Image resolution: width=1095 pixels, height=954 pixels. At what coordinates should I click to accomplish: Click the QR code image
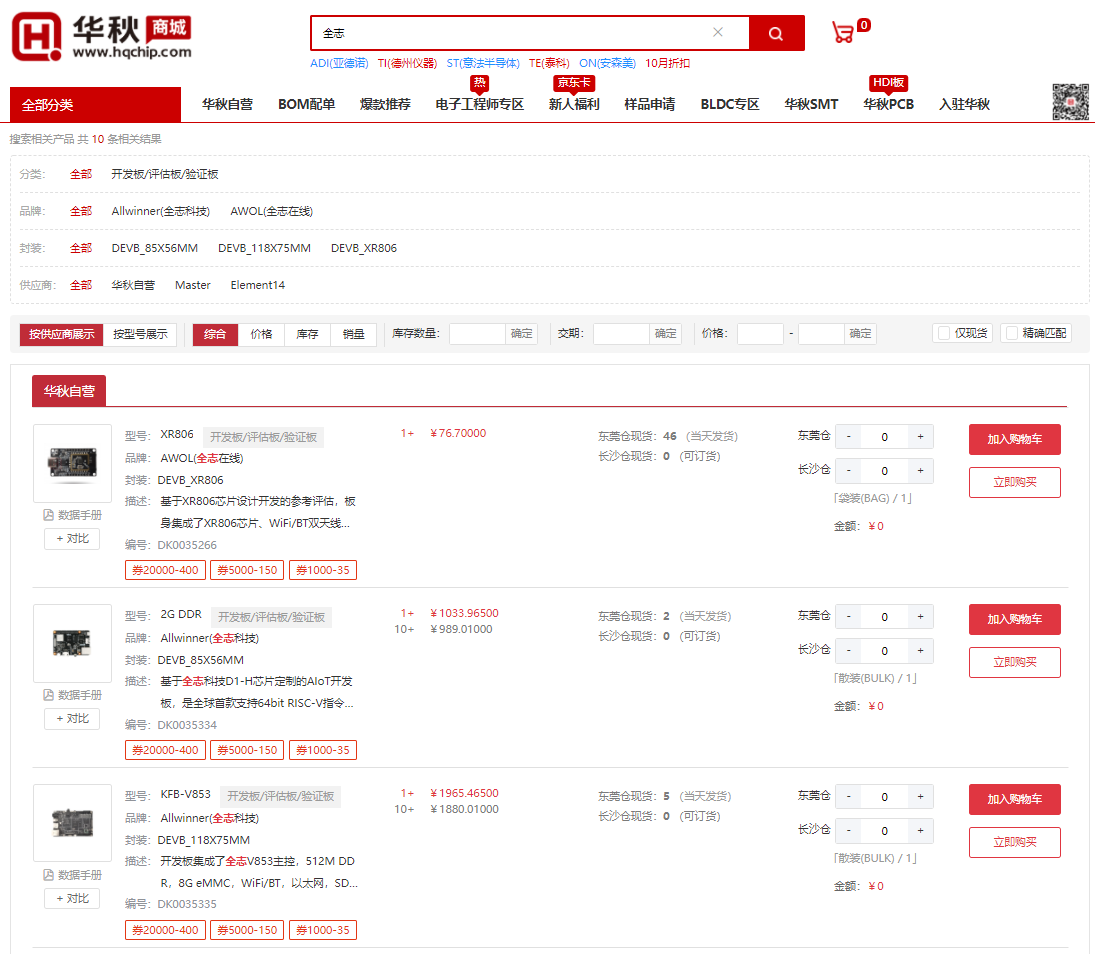pyautogui.click(x=1070, y=102)
